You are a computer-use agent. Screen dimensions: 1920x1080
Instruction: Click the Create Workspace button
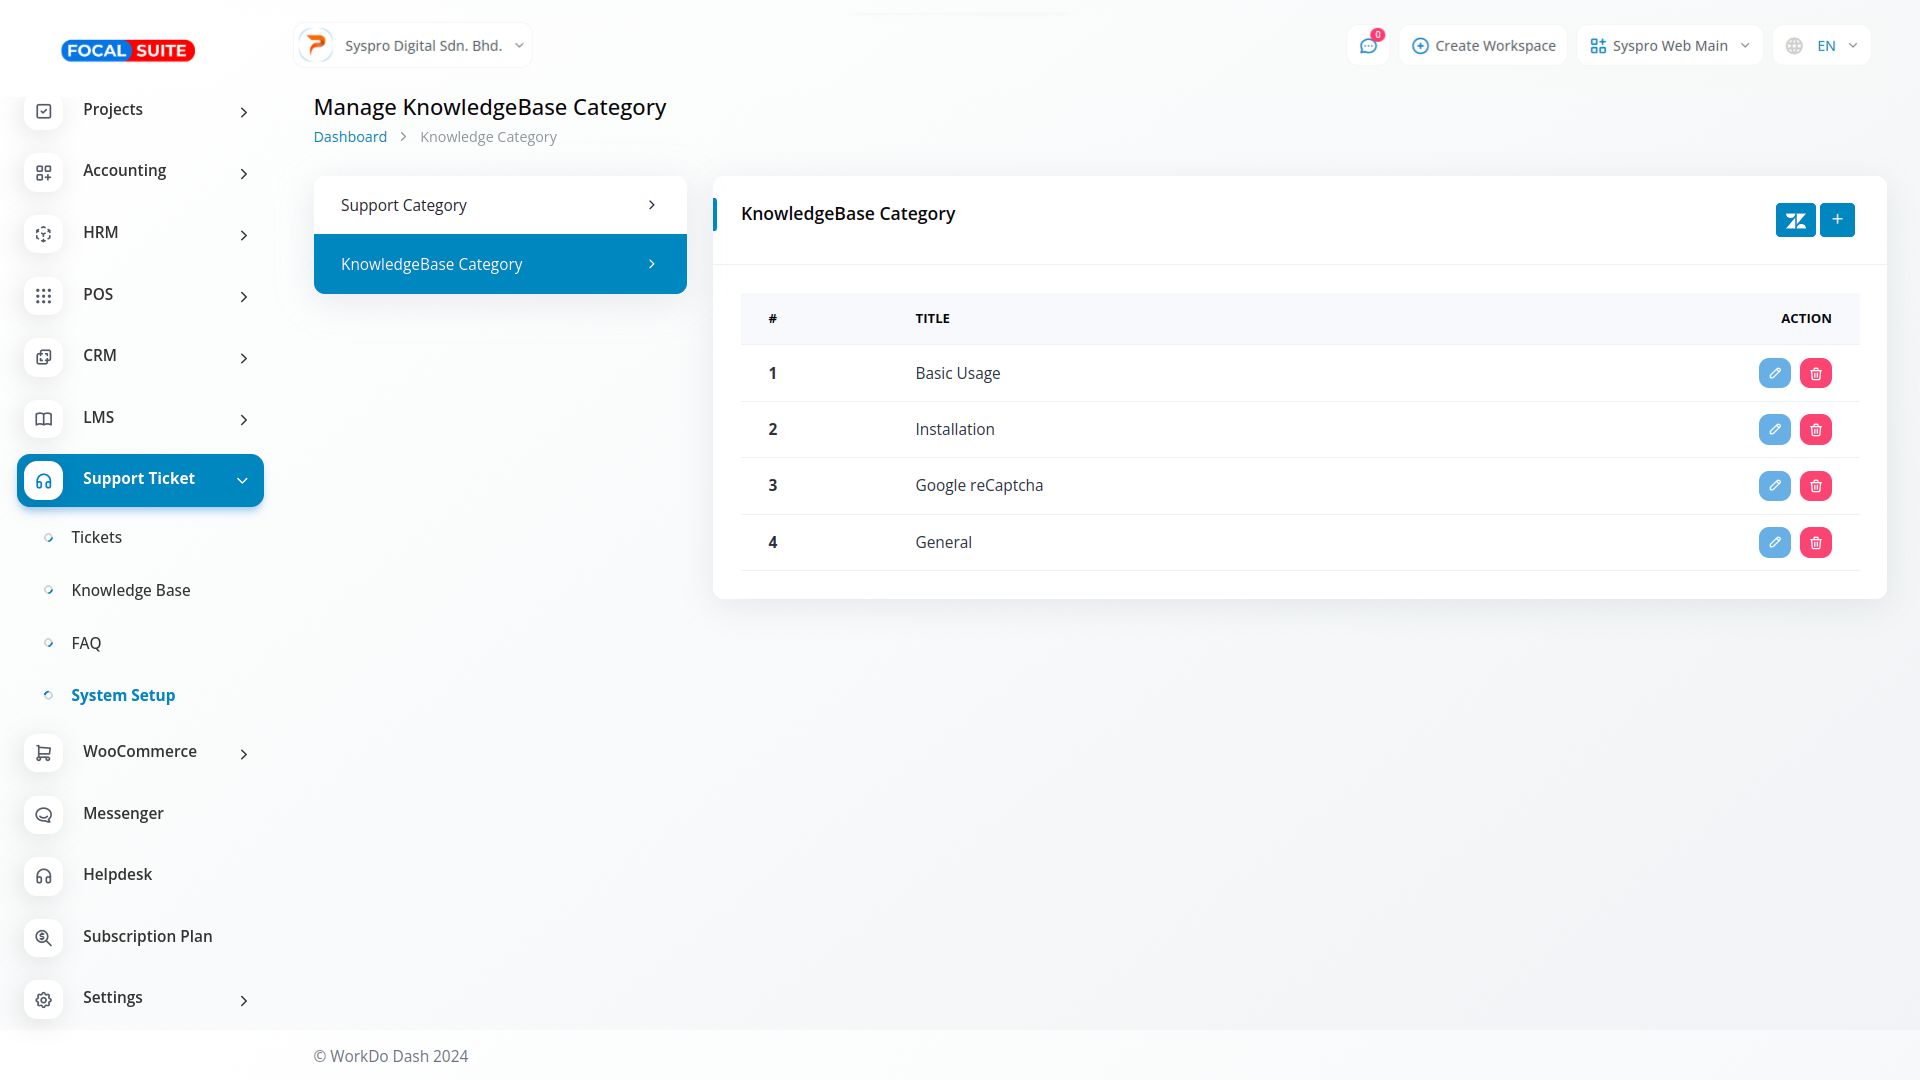click(x=1483, y=46)
